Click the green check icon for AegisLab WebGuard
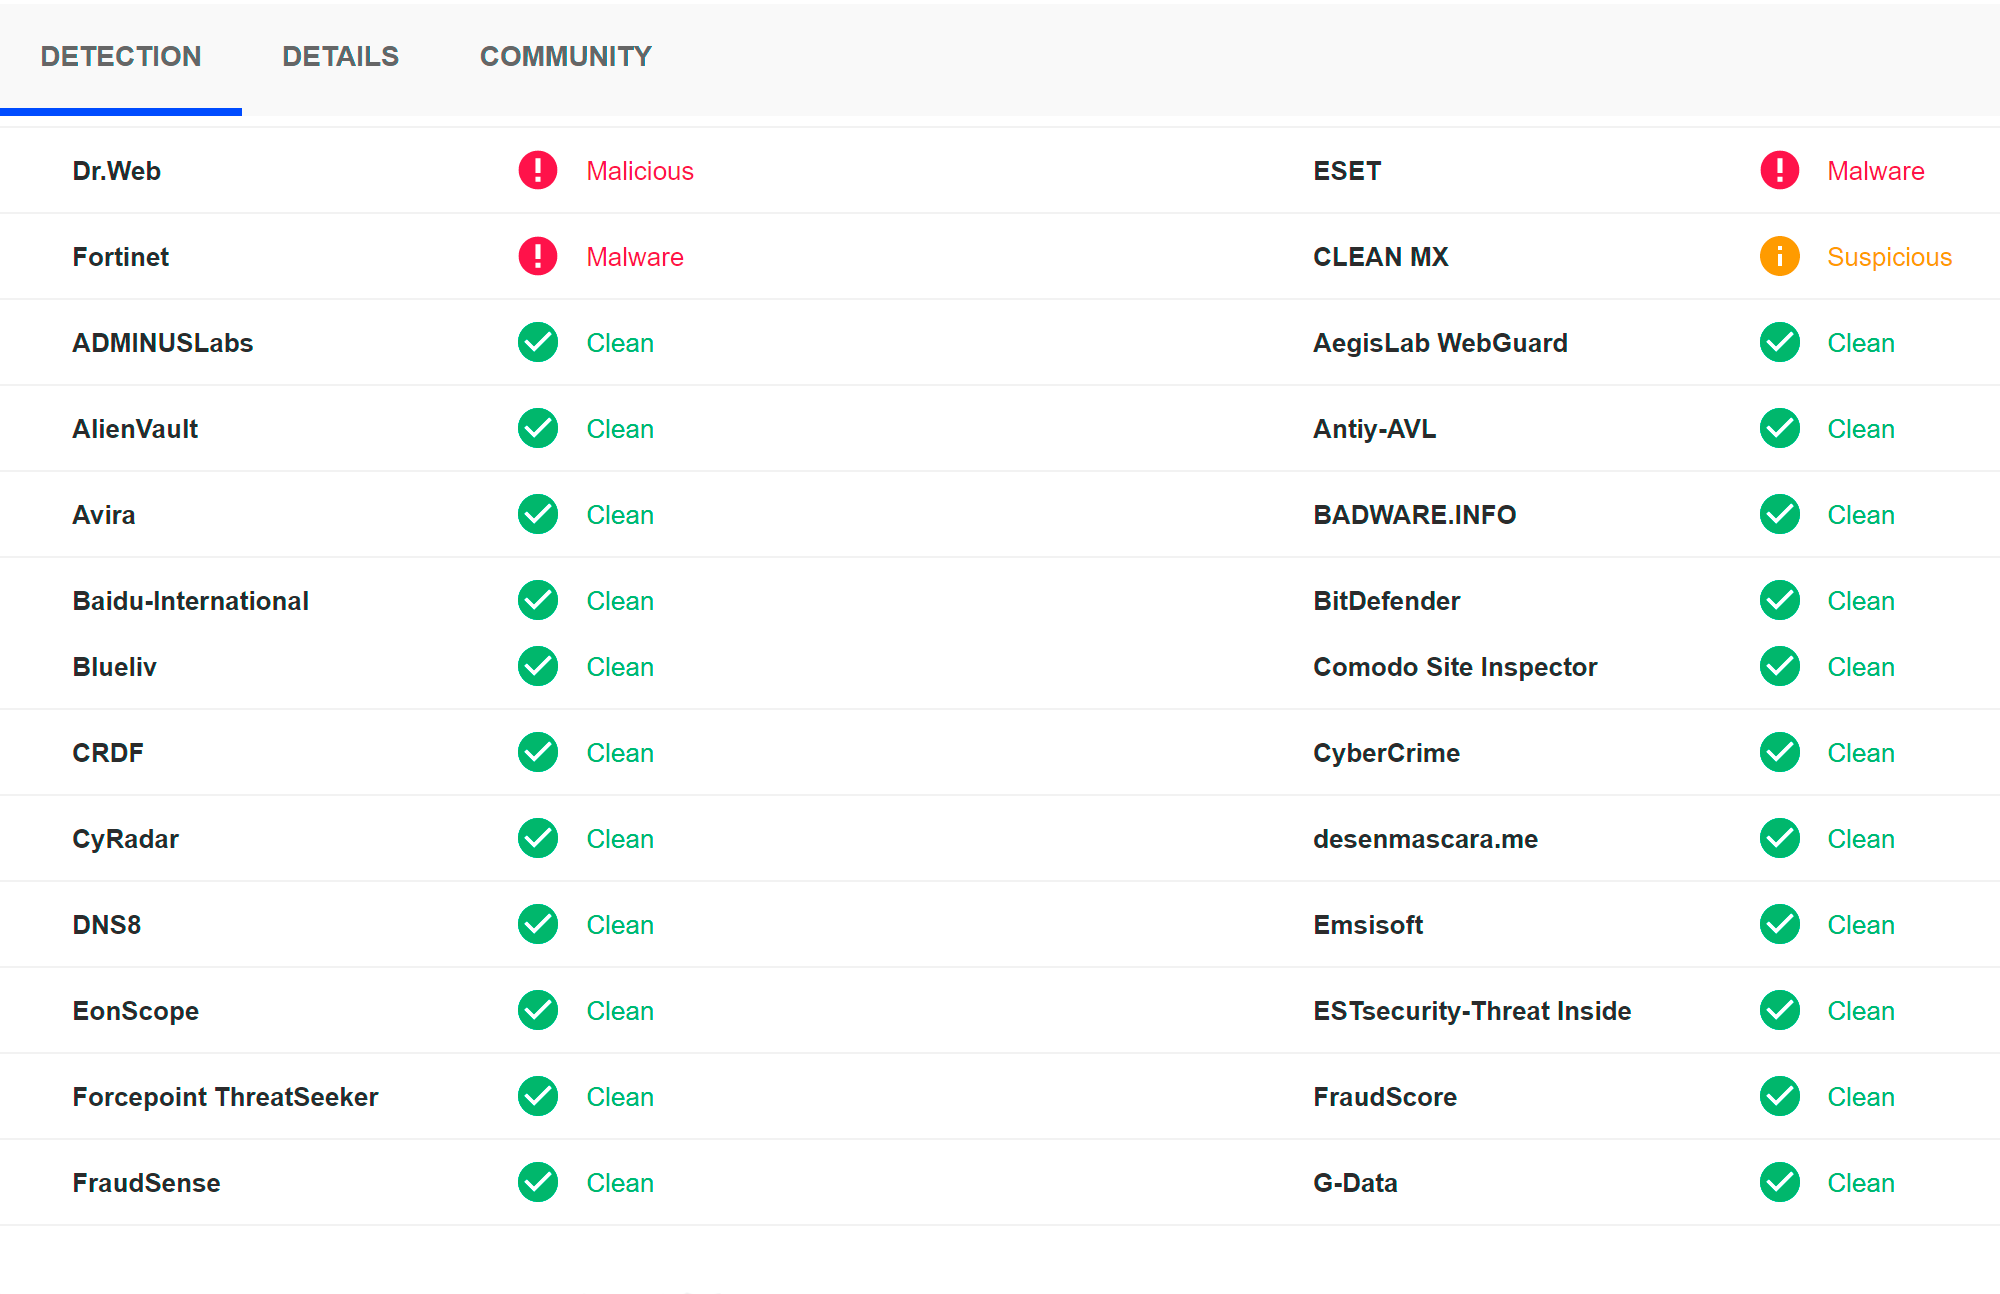Screen dimensions: 2000x1294 click(1780, 343)
